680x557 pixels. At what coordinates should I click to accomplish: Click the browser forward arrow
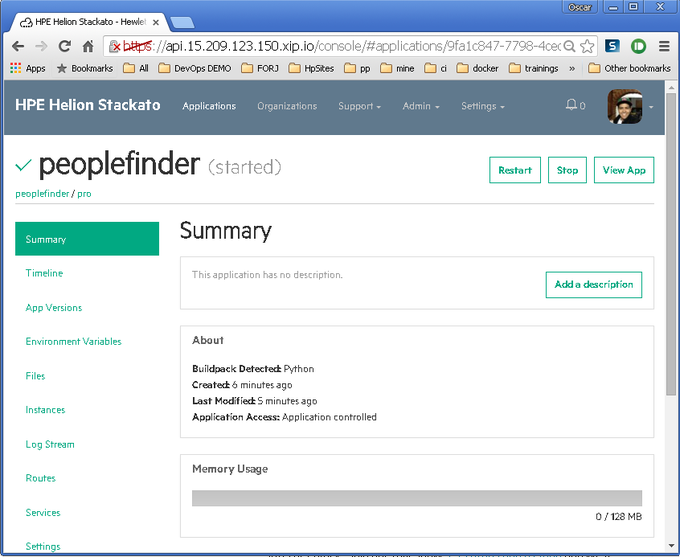41,46
